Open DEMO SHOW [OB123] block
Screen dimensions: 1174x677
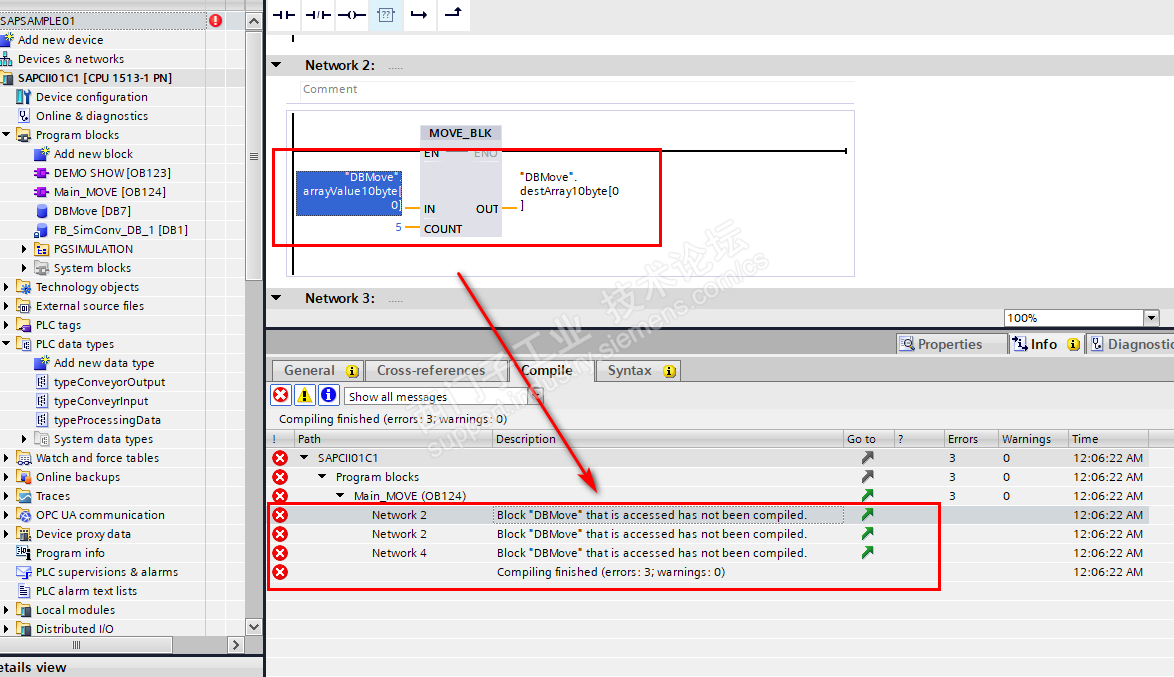click(112, 172)
